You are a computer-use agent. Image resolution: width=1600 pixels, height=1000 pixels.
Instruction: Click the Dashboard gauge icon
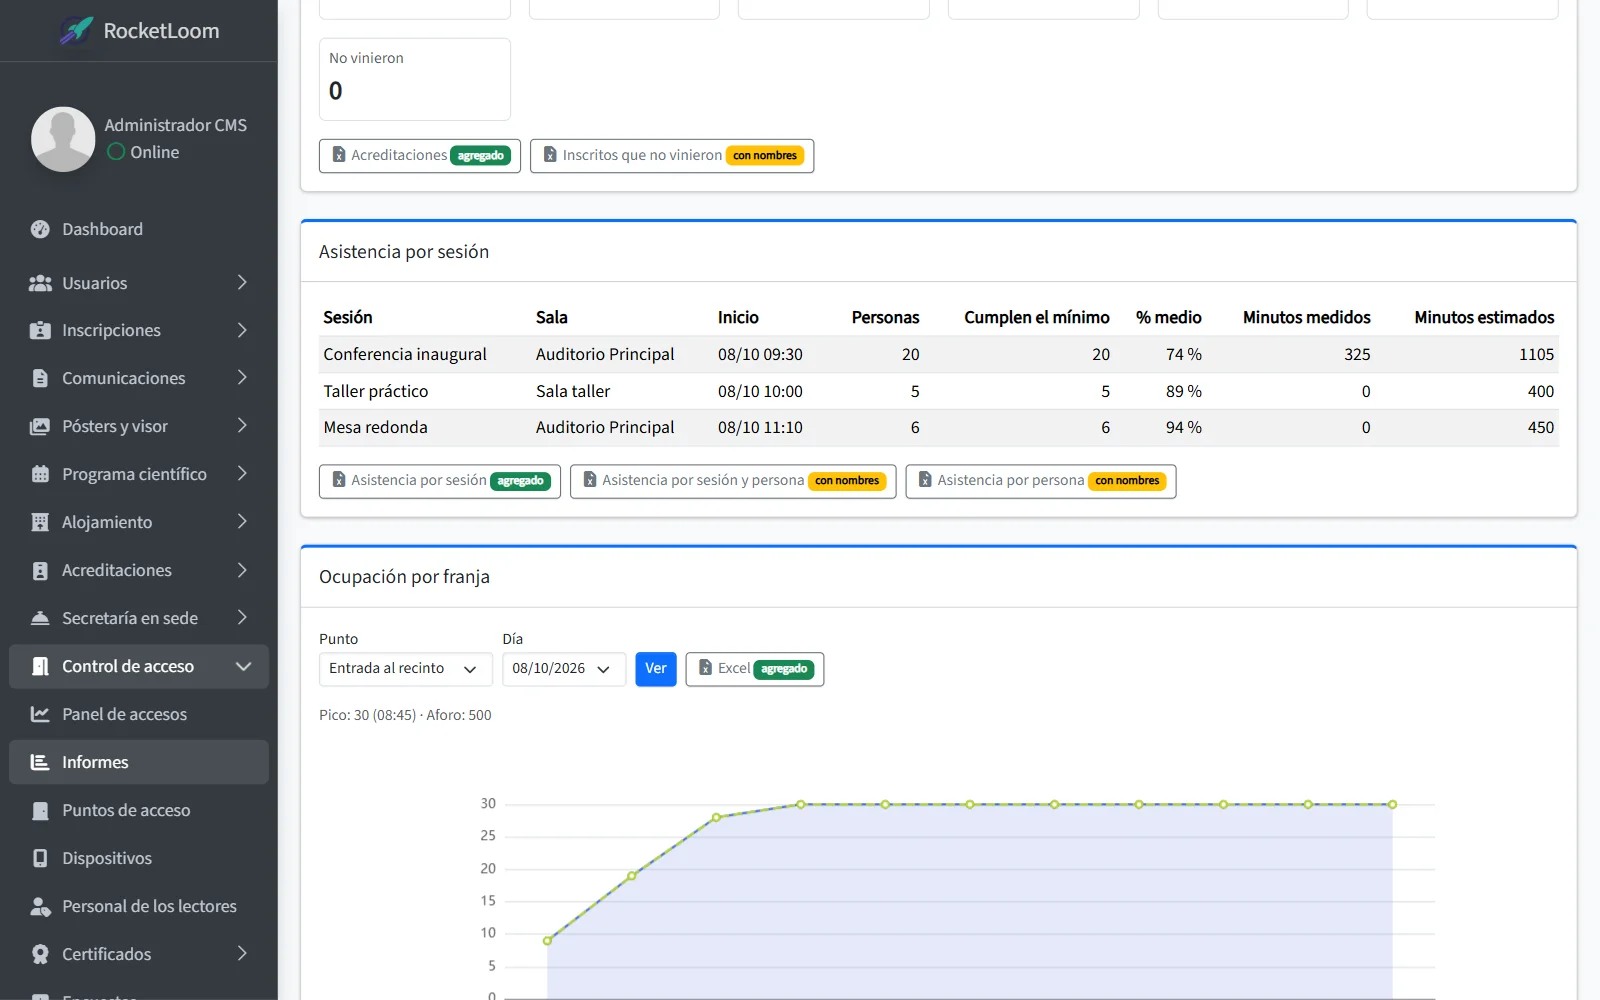pyautogui.click(x=40, y=229)
